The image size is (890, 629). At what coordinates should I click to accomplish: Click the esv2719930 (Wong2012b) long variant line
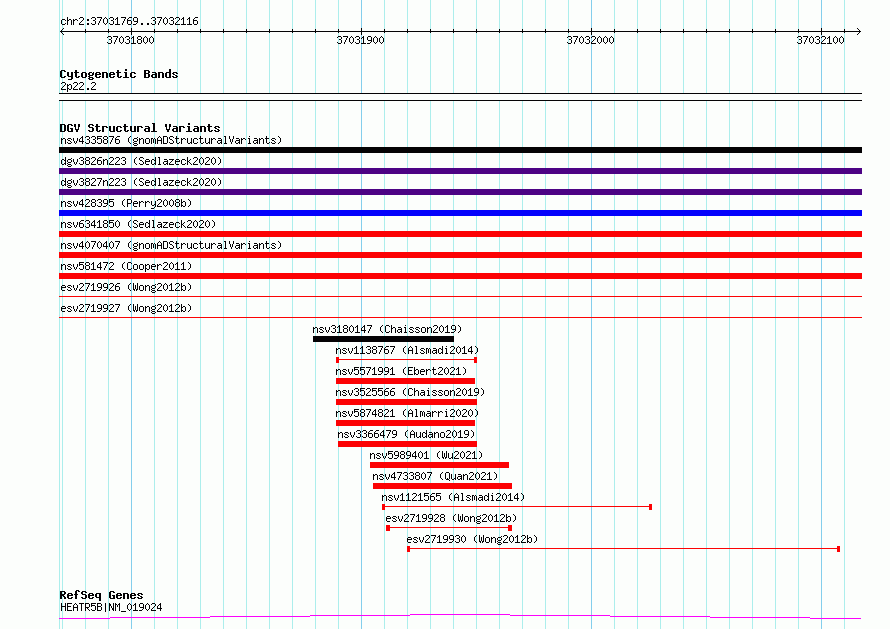(623, 548)
